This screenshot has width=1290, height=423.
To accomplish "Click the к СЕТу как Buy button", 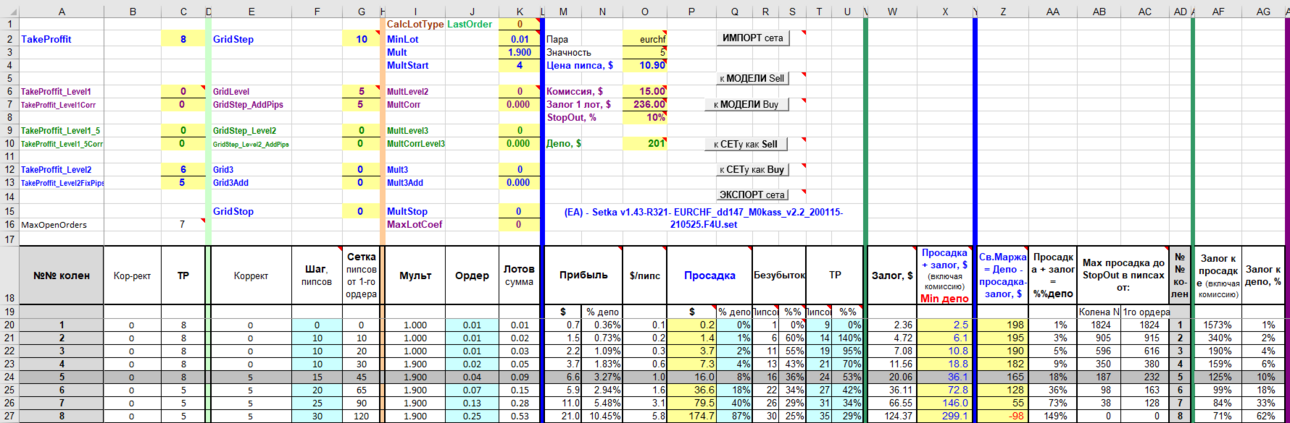I will point(752,170).
